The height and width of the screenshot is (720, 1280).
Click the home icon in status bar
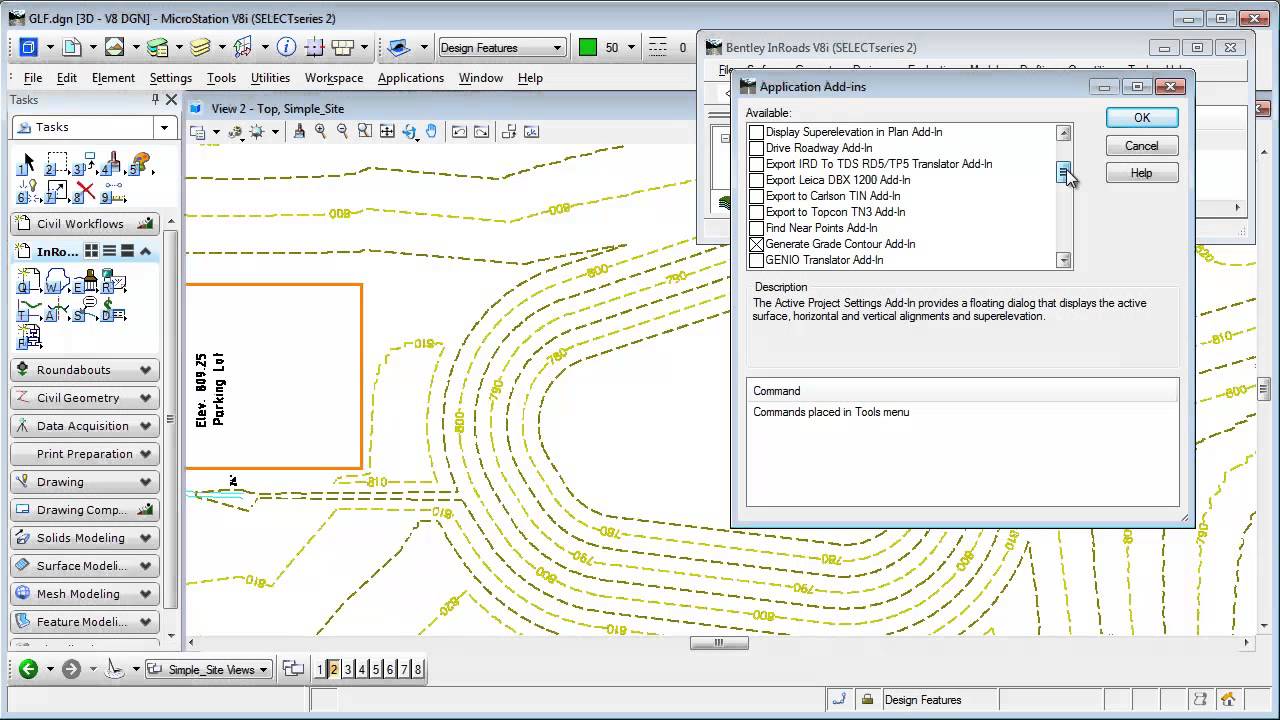tap(1228, 699)
